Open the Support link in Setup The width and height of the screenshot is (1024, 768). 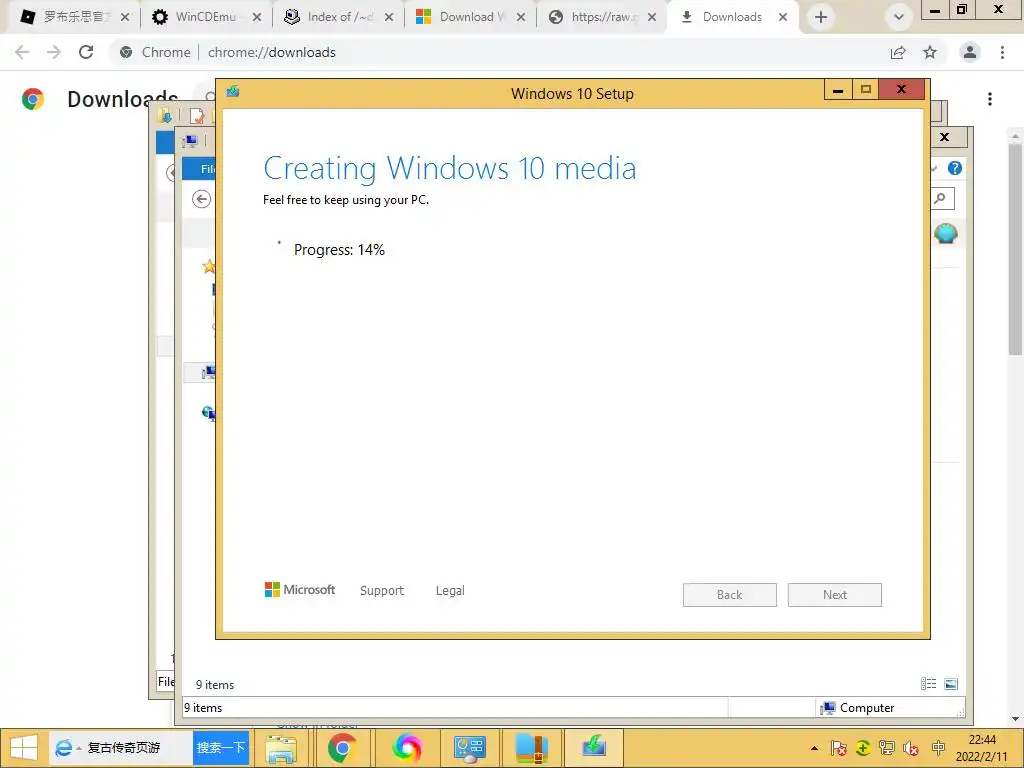(382, 590)
